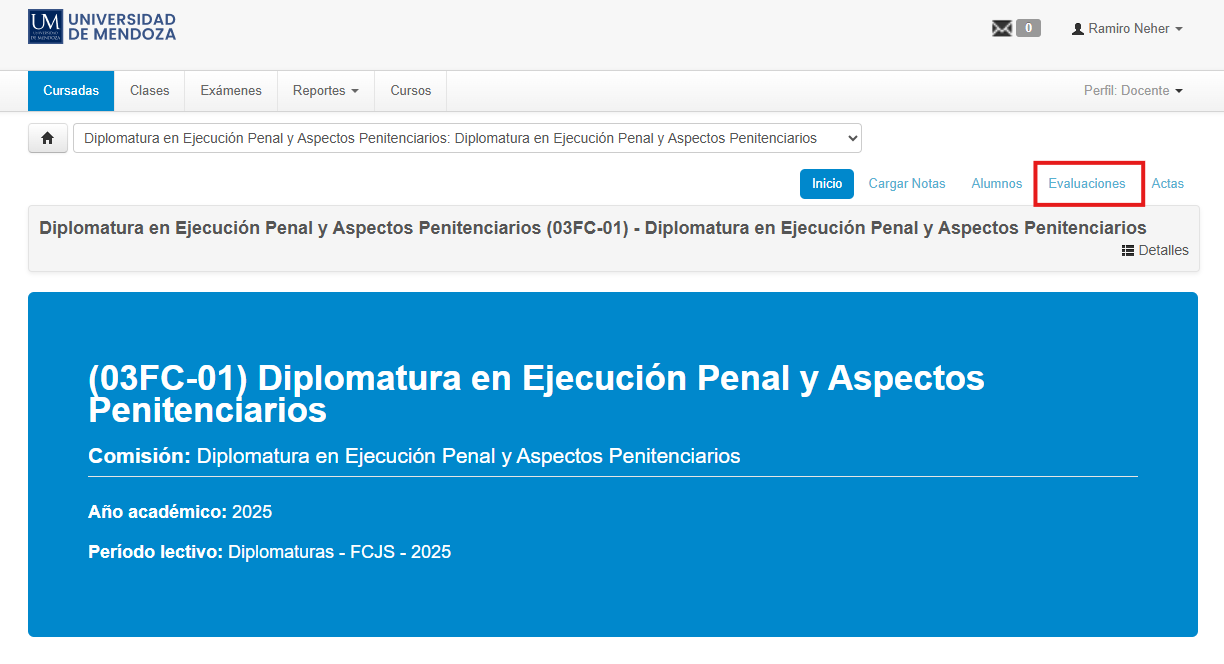Click the gray panel course title heading
This screenshot has width=1224, height=664.
point(592,227)
